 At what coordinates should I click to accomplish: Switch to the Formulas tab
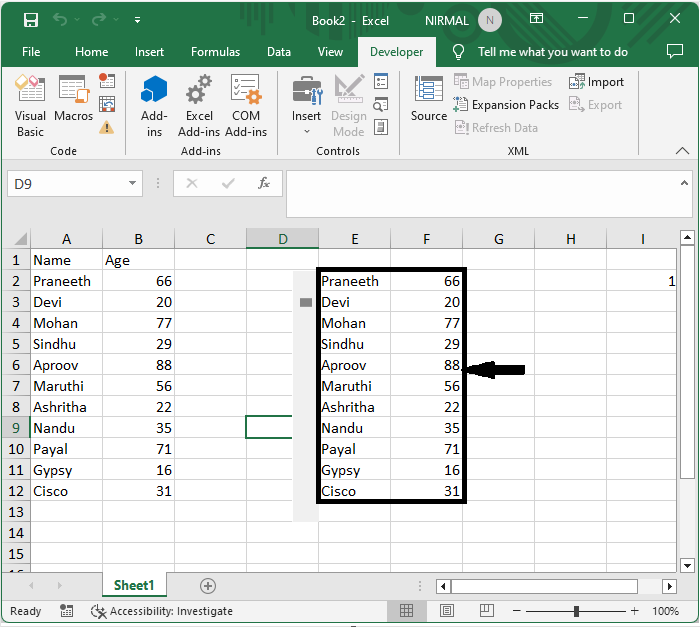tap(215, 52)
